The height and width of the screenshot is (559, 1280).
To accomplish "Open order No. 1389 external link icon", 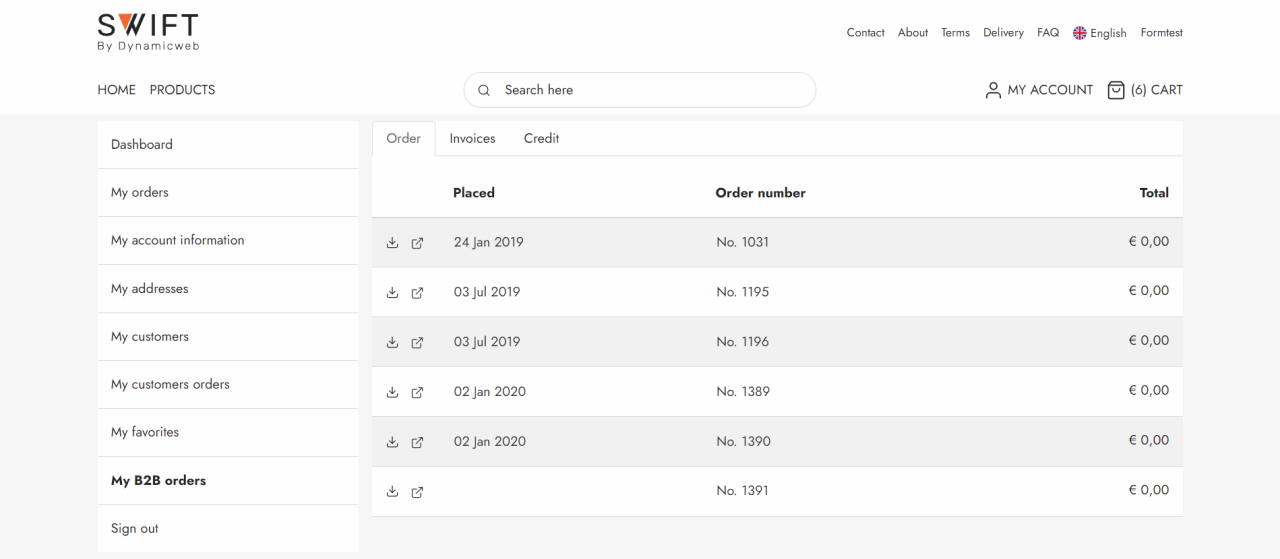I will 418,392.
